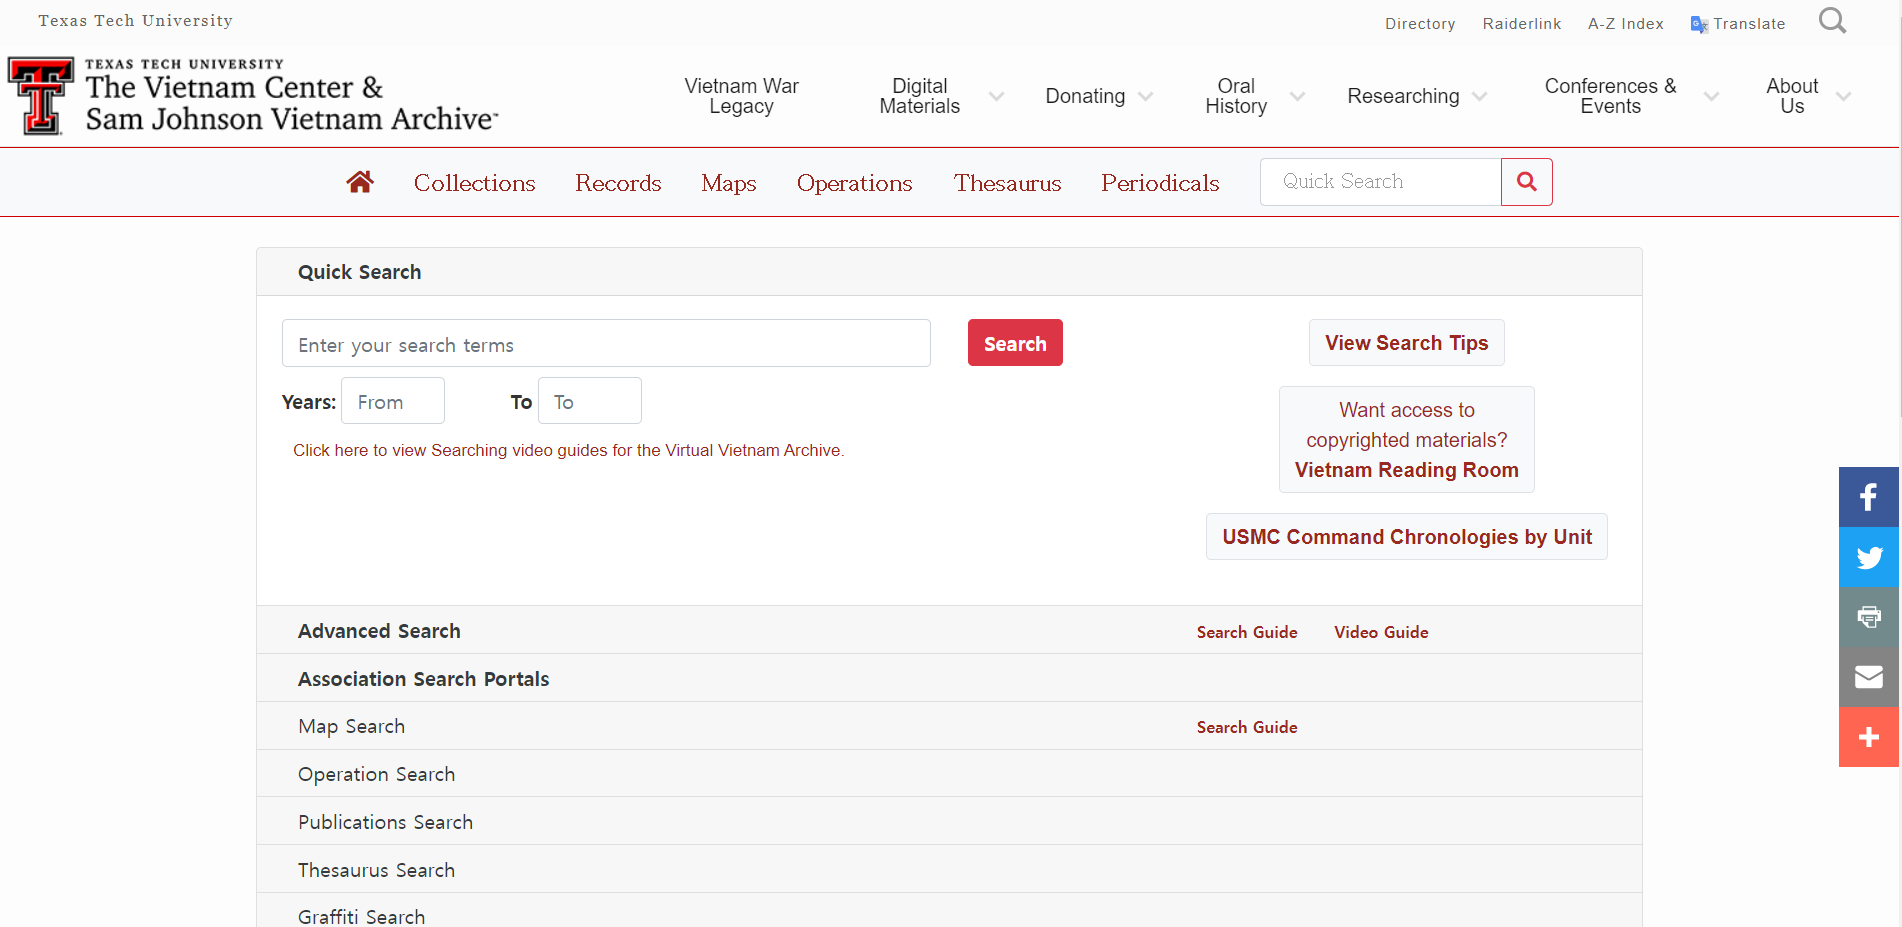Open View Search Tips button
The image size is (1902, 927).
pos(1406,343)
